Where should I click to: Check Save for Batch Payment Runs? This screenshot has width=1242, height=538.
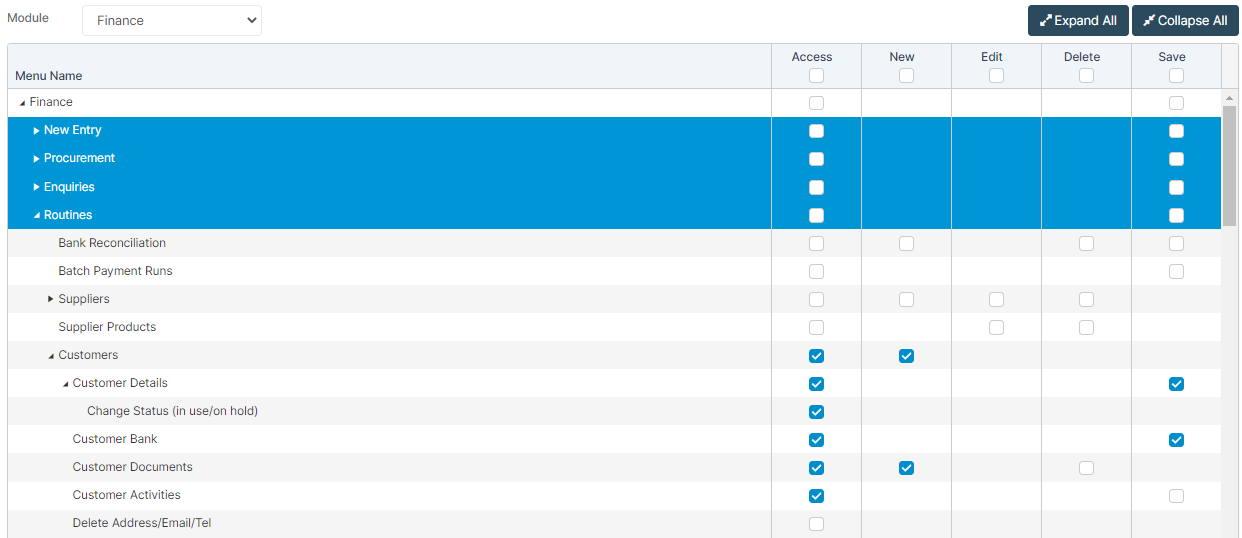(1176, 271)
